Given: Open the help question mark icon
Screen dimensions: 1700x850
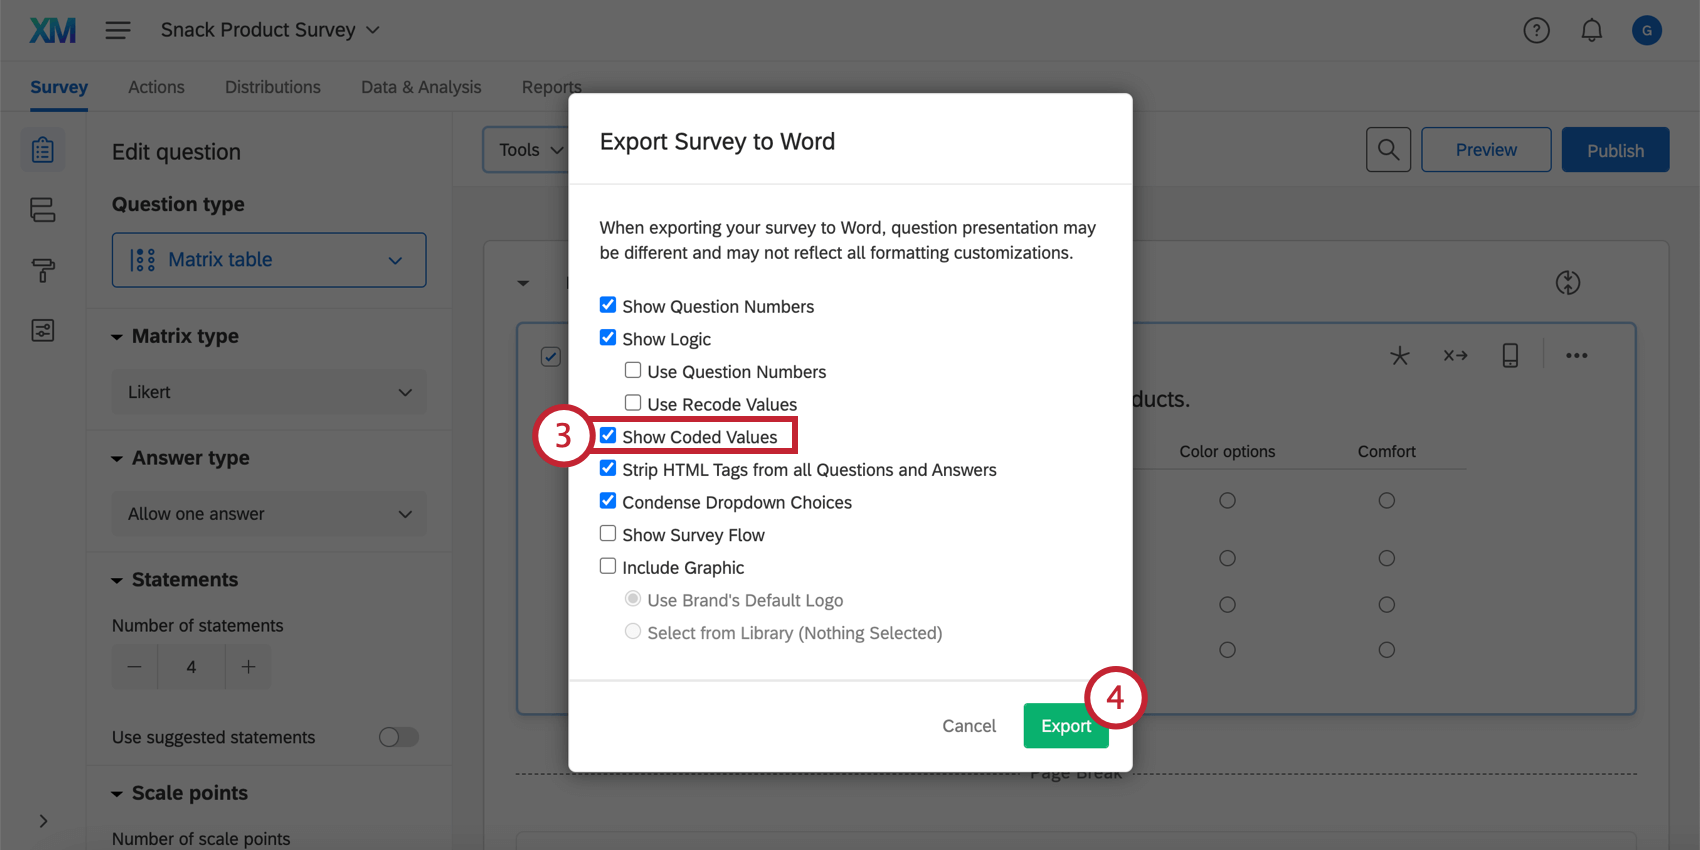Looking at the screenshot, I should (x=1536, y=31).
